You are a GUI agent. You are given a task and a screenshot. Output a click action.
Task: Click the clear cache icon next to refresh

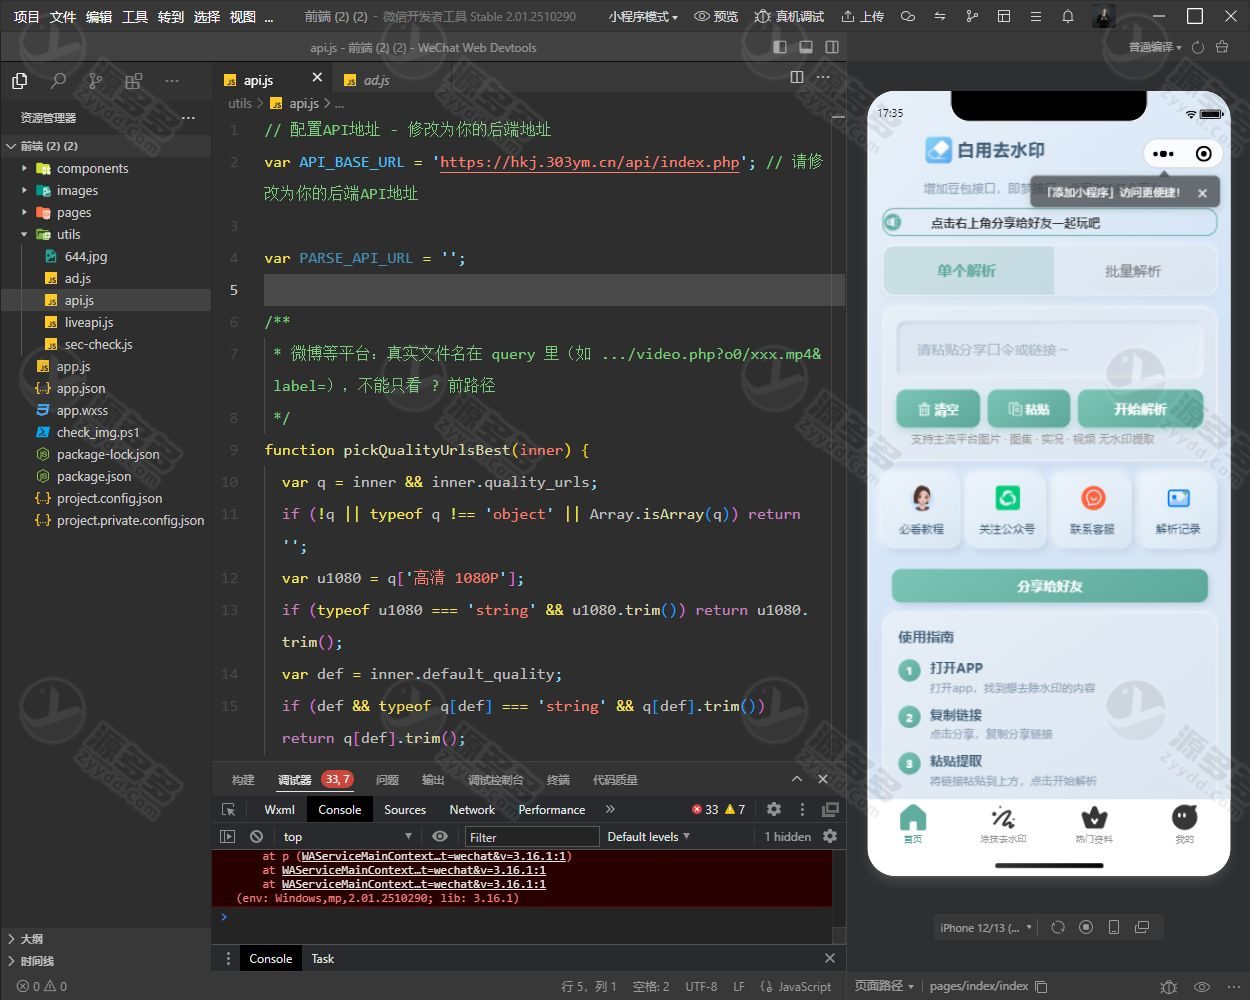(1222, 47)
